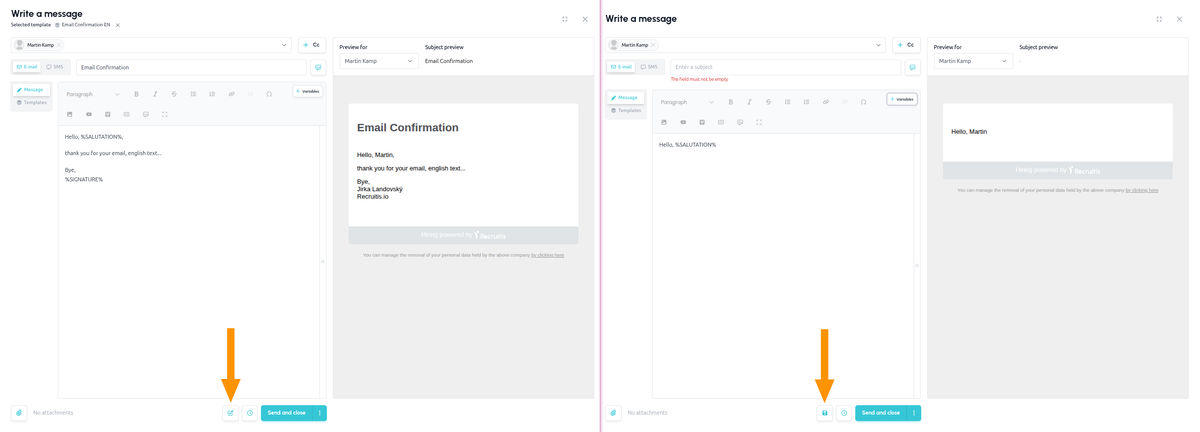Click the icon next to the empty subject field
This screenshot has height=432, width=1200.
[912, 67]
